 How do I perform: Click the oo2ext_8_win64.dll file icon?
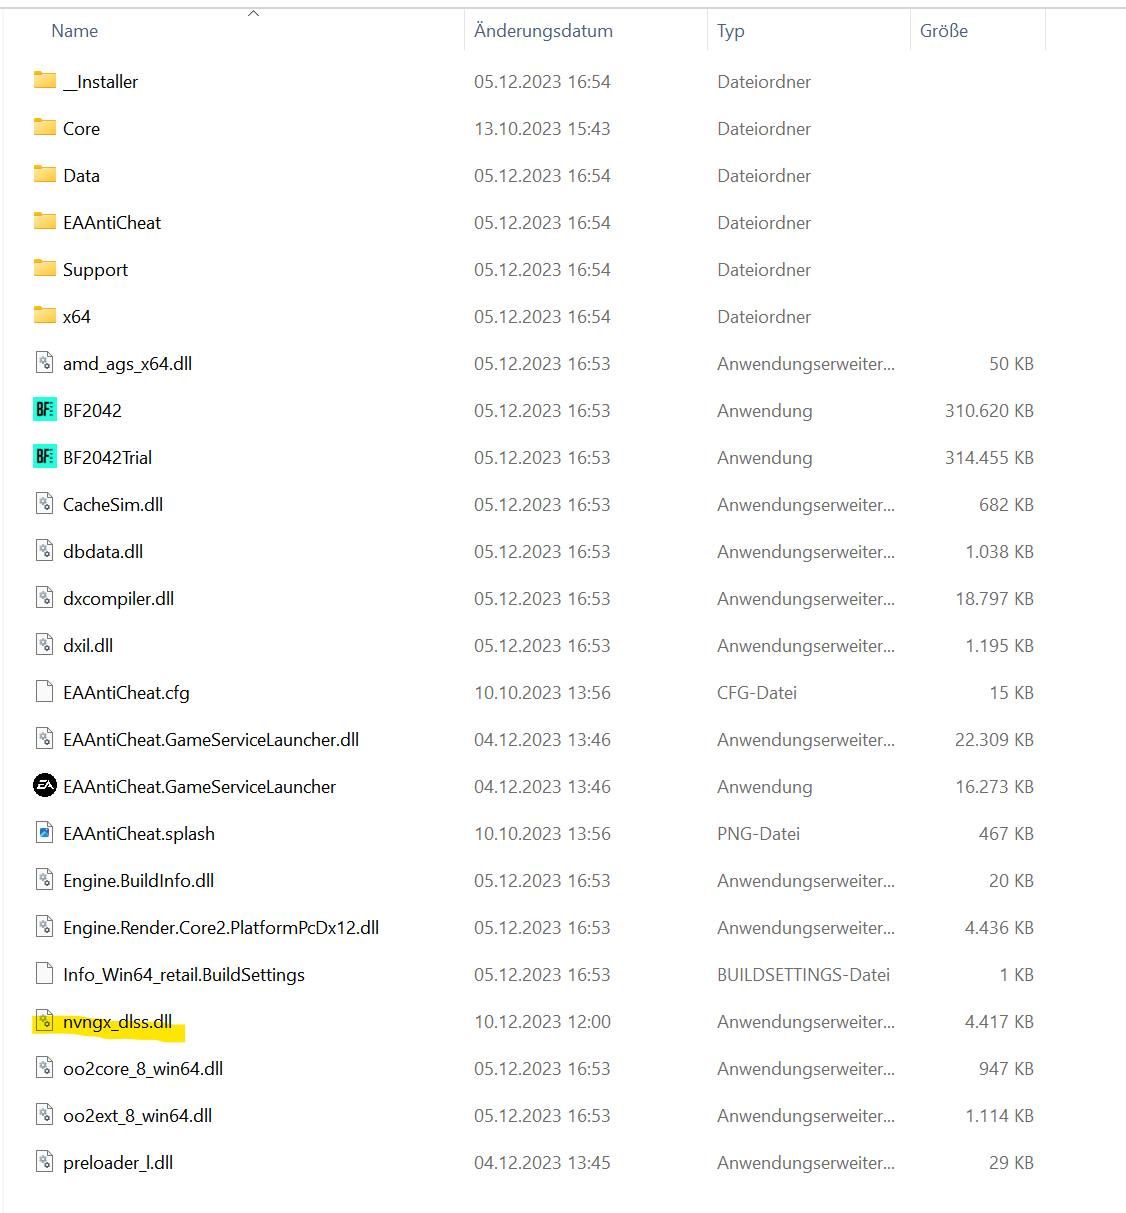(44, 1114)
